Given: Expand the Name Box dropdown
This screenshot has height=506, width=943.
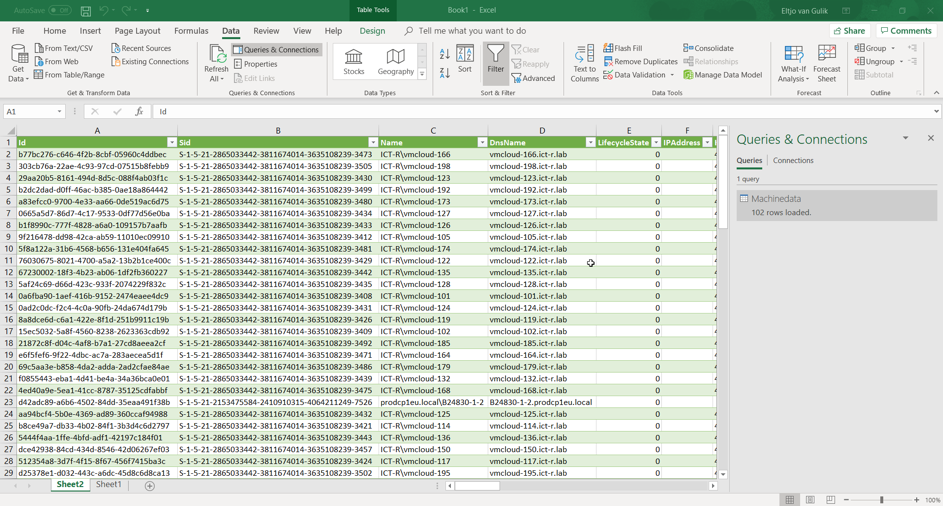Looking at the screenshot, I should [59, 111].
